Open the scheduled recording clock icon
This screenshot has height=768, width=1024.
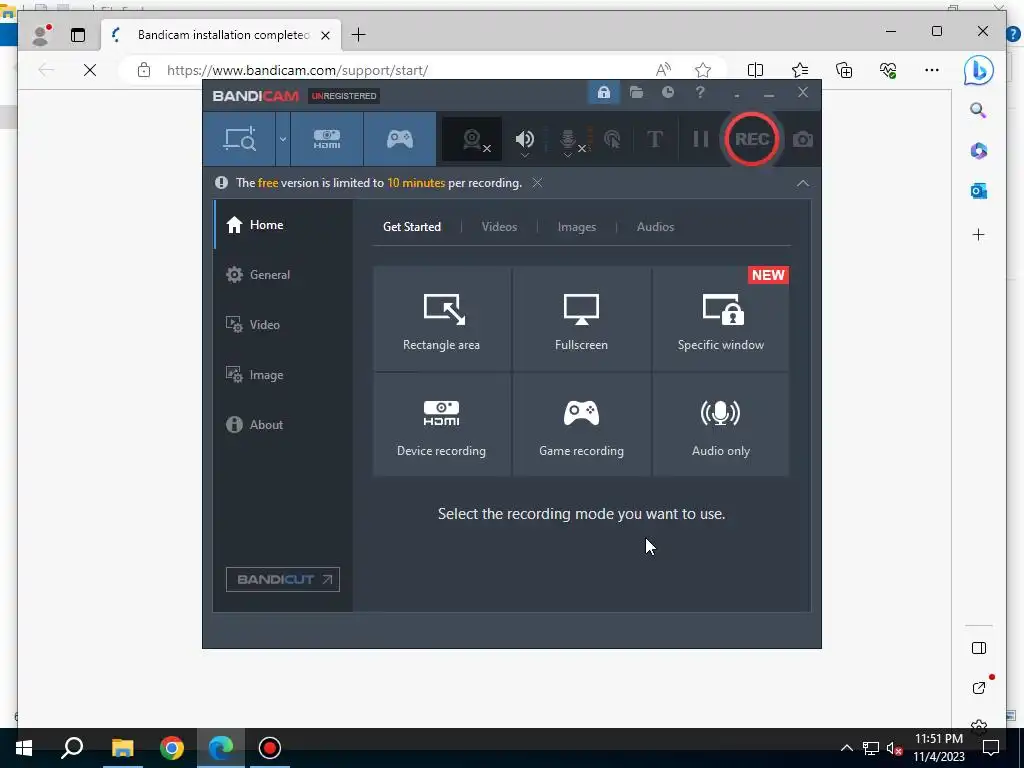coord(667,93)
